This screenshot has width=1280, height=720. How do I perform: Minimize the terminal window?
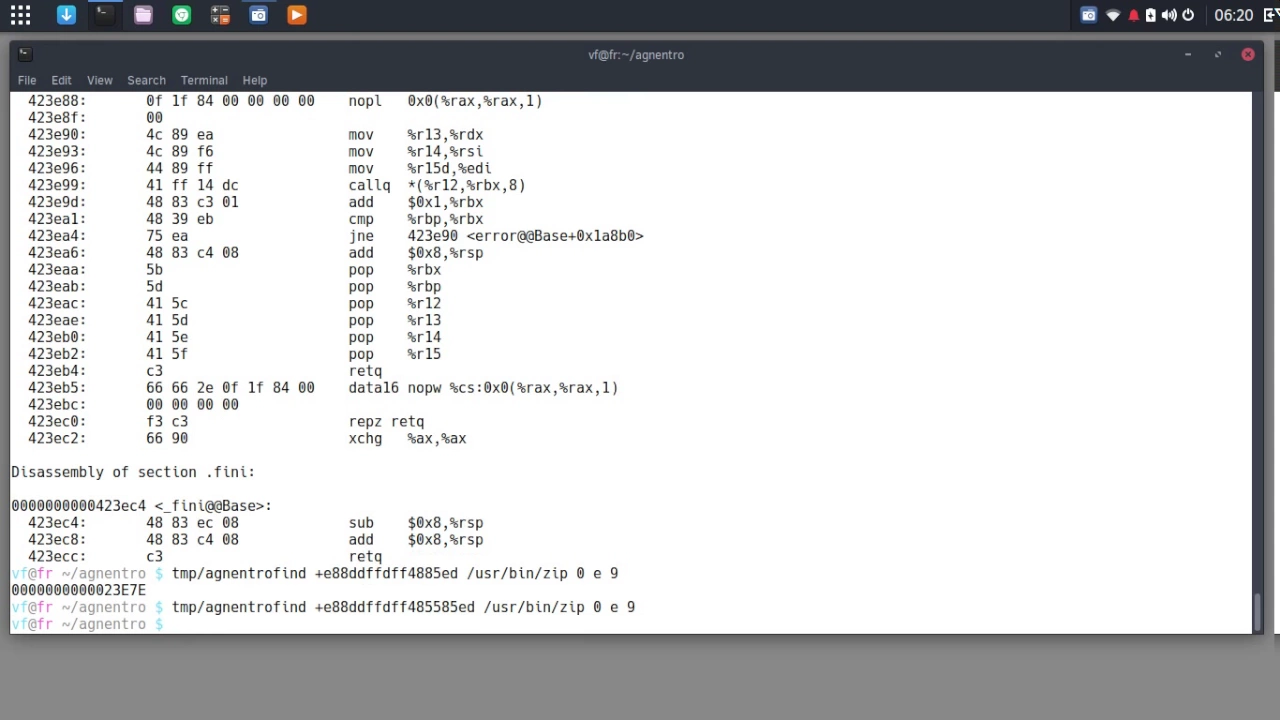(x=1188, y=55)
